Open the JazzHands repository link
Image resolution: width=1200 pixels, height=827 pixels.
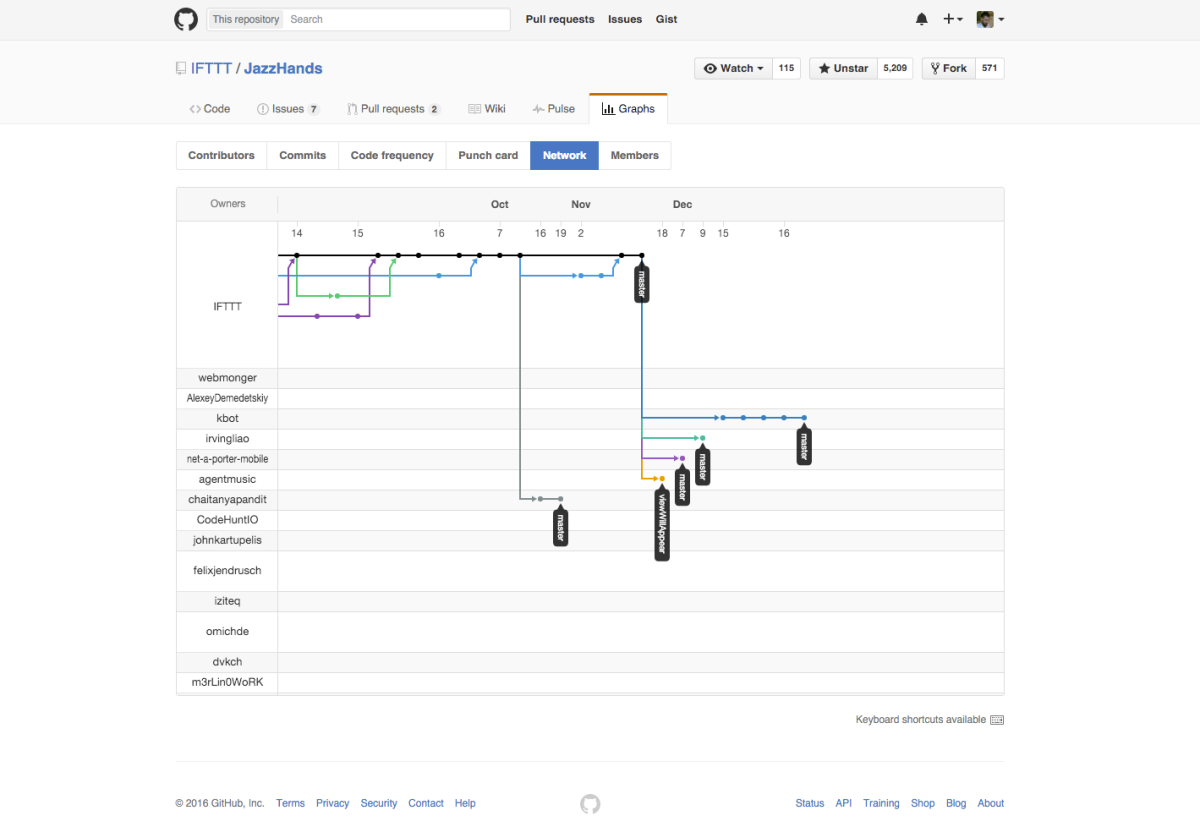[283, 68]
